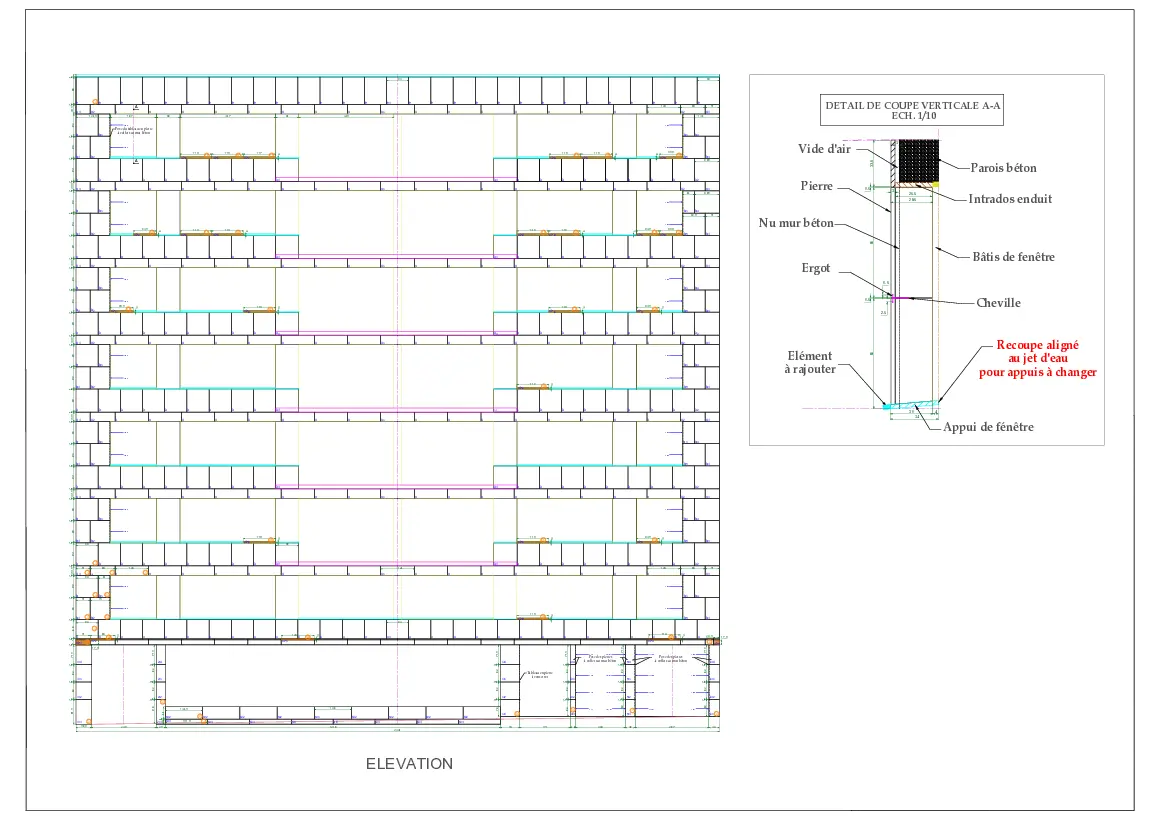The image size is (1159, 819).
Task: Select the 'Bâtis de fenêtre' label
Action: (1013, 257)
